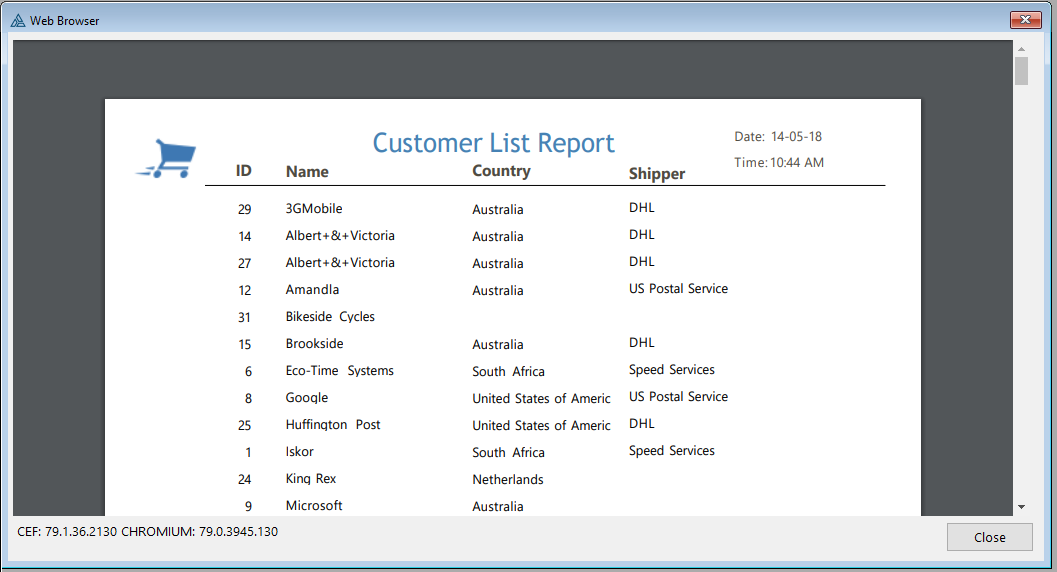Select the 3GMobile customer name

314,209
